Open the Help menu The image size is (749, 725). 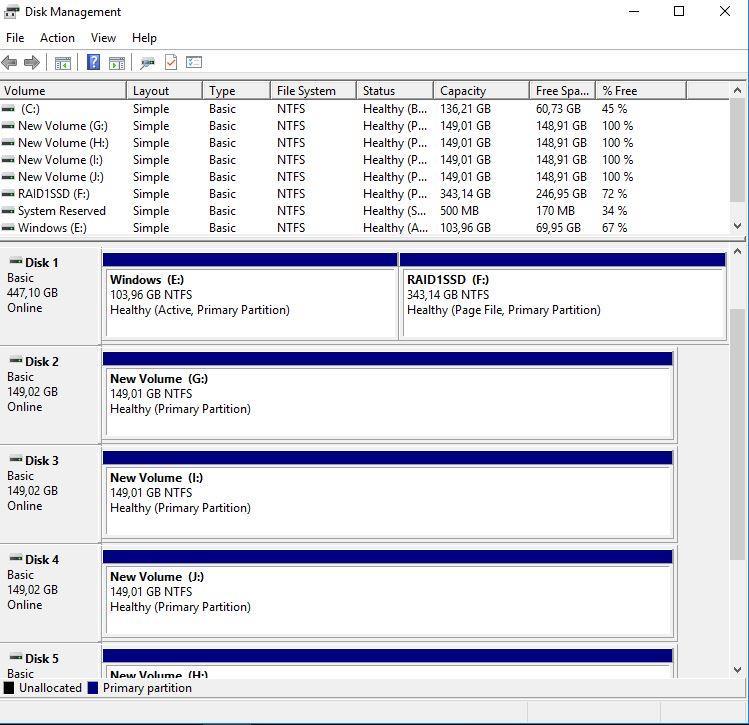tap(144, 38)
